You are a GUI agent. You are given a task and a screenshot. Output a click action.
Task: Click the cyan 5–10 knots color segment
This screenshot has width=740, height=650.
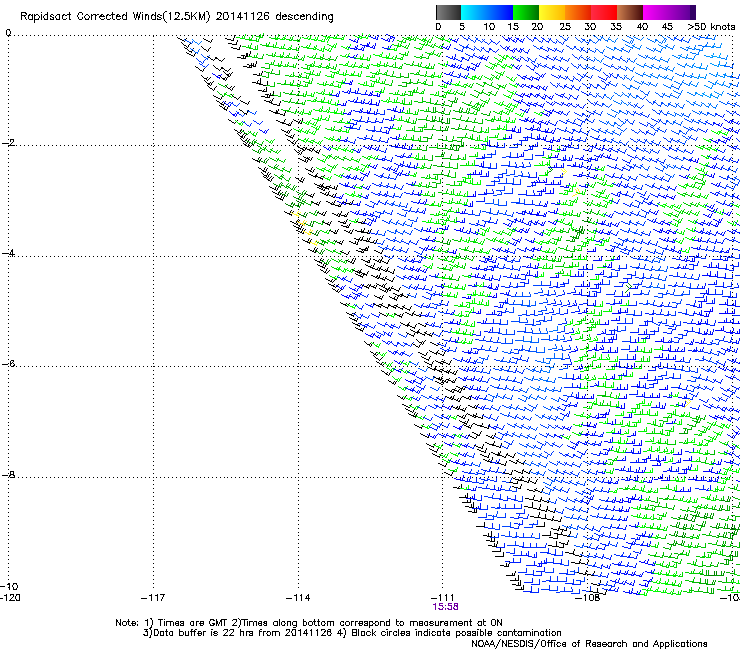[x=474, y=12]
